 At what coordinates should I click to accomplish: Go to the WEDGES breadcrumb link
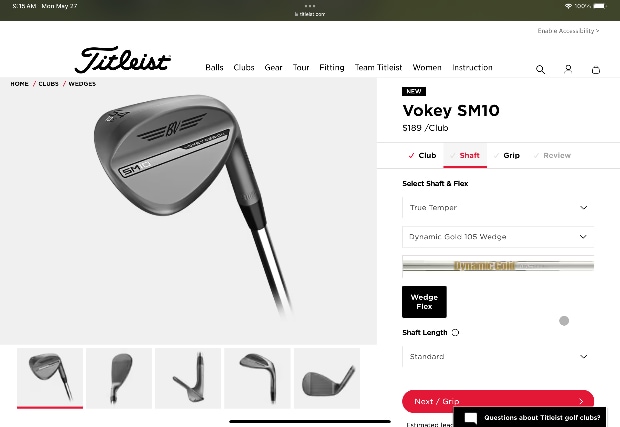pyautogui.click(x=82, y=84)
